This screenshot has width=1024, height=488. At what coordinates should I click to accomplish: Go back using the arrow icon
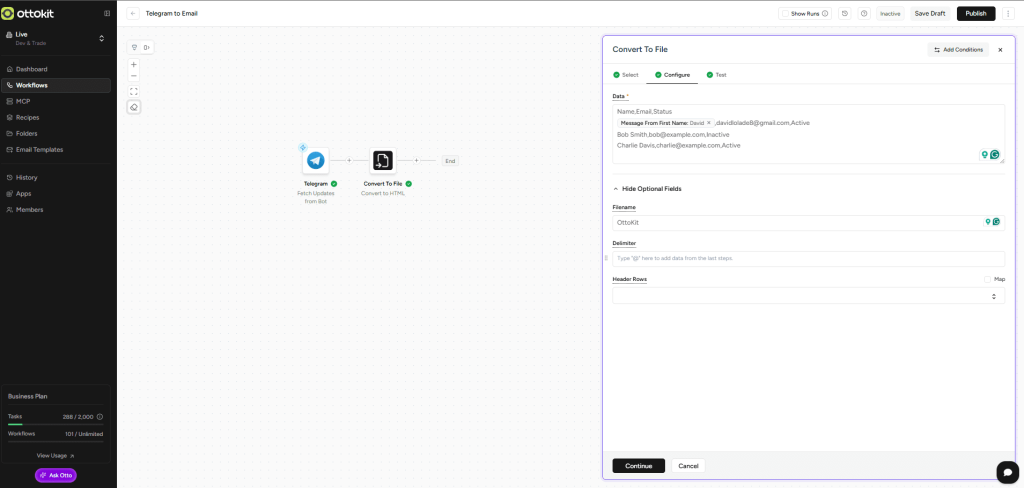pos(133,14)
